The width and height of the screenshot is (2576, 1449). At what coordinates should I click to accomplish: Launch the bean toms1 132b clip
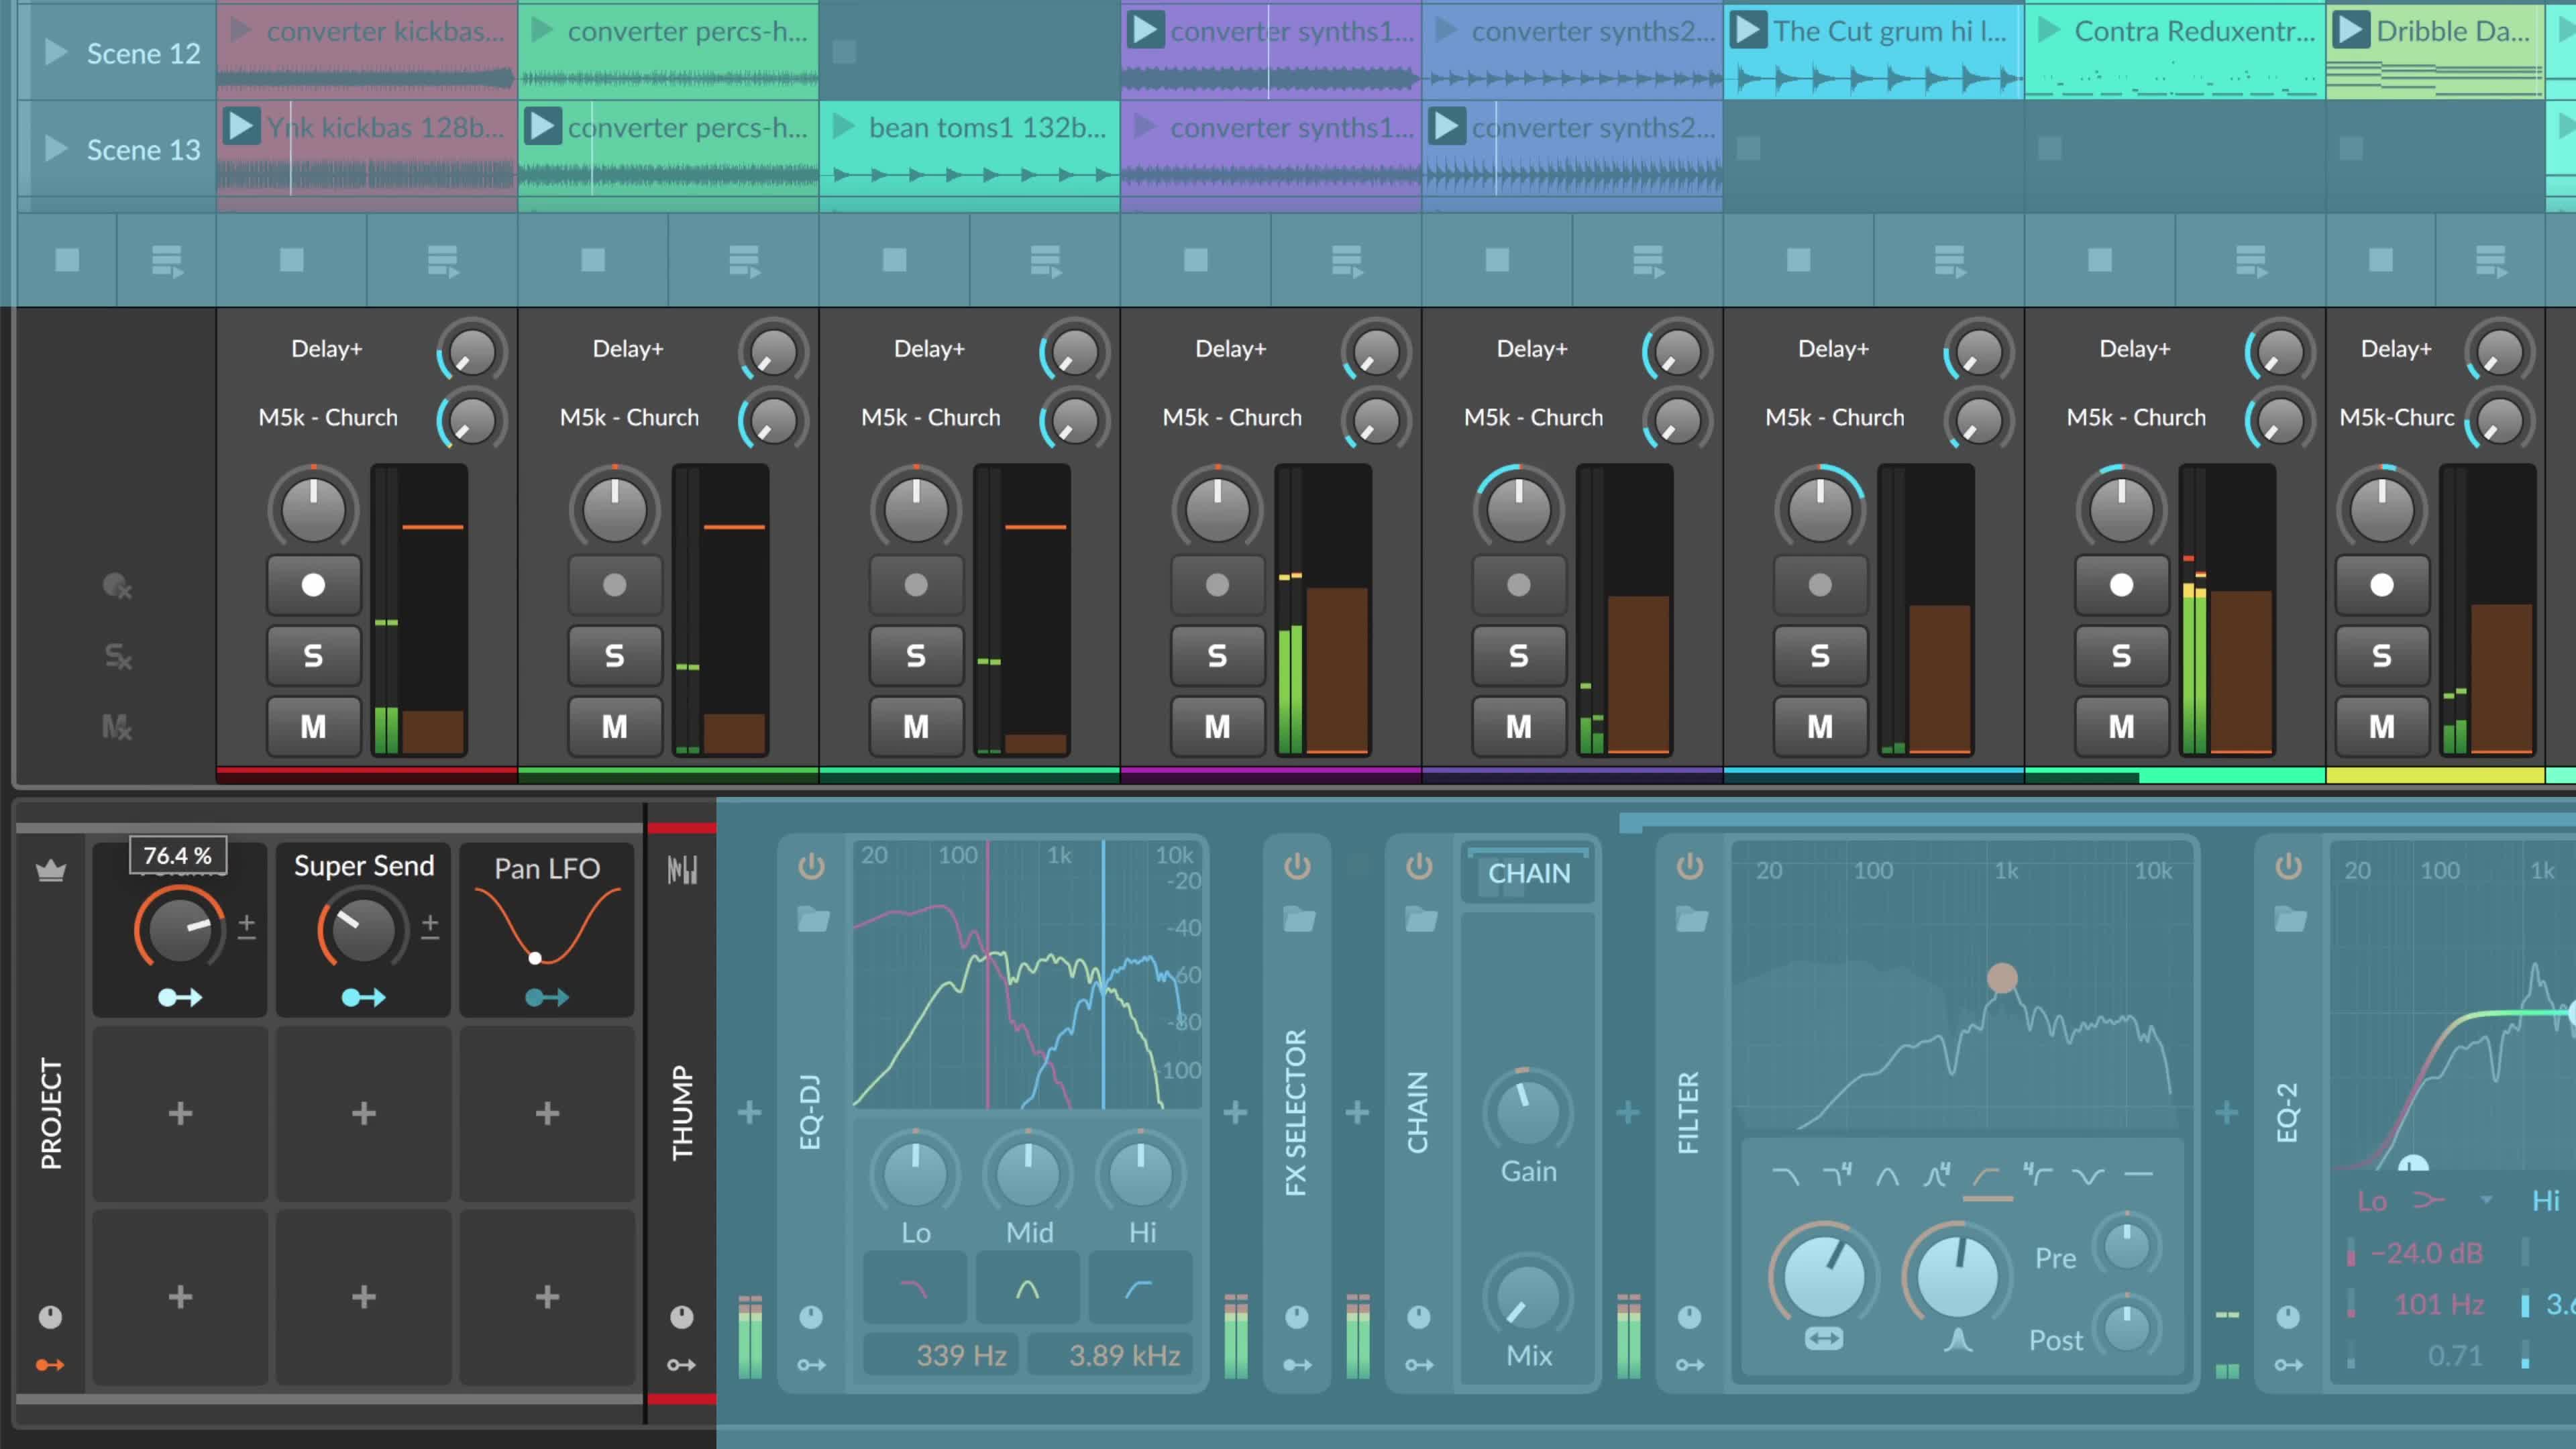tap(844, 127)
